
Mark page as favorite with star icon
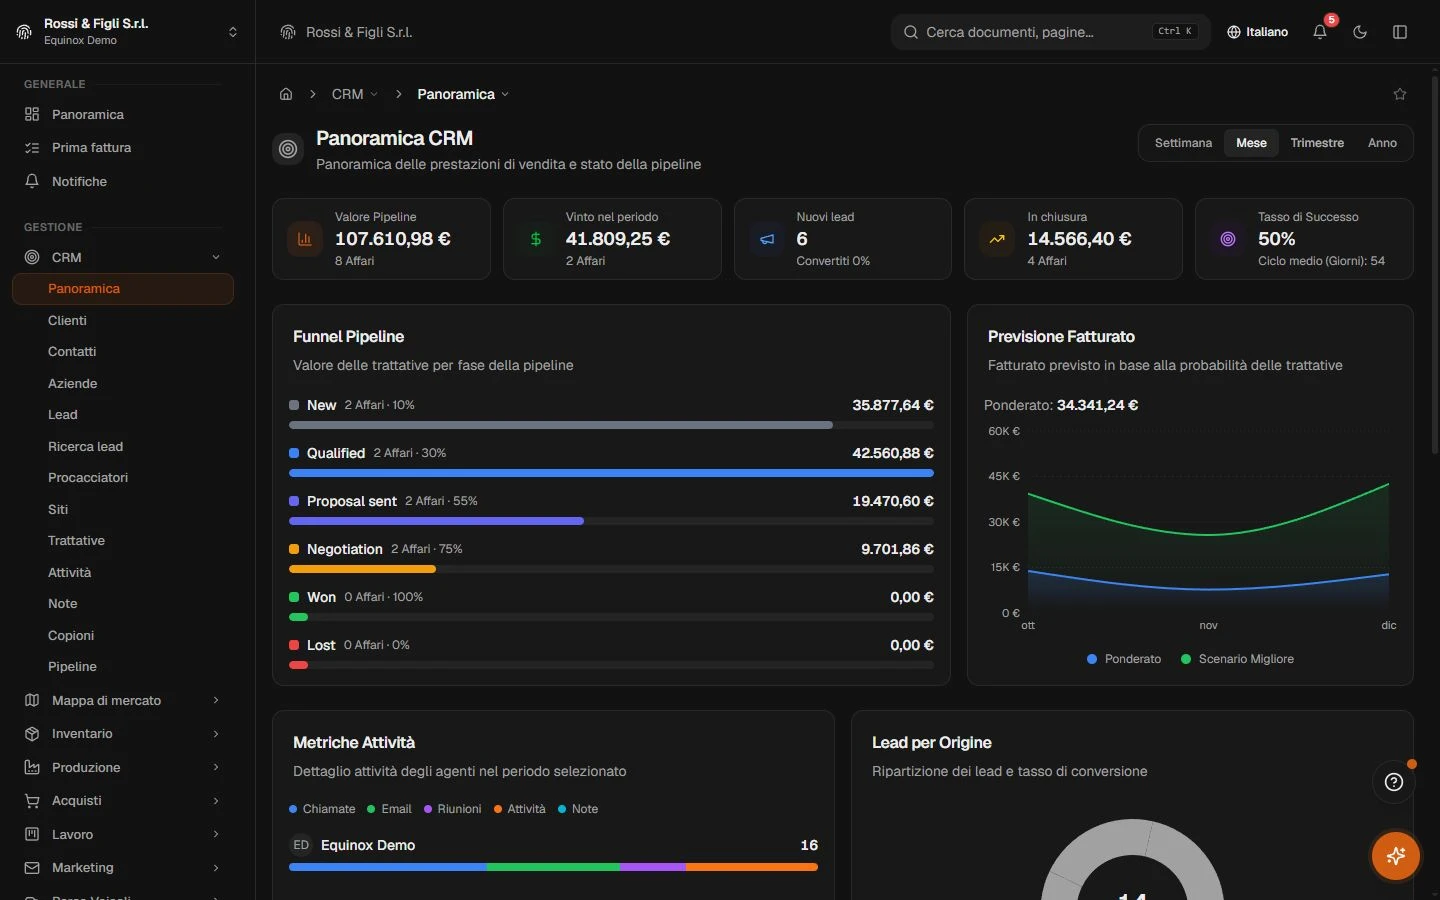(1400, 94)
